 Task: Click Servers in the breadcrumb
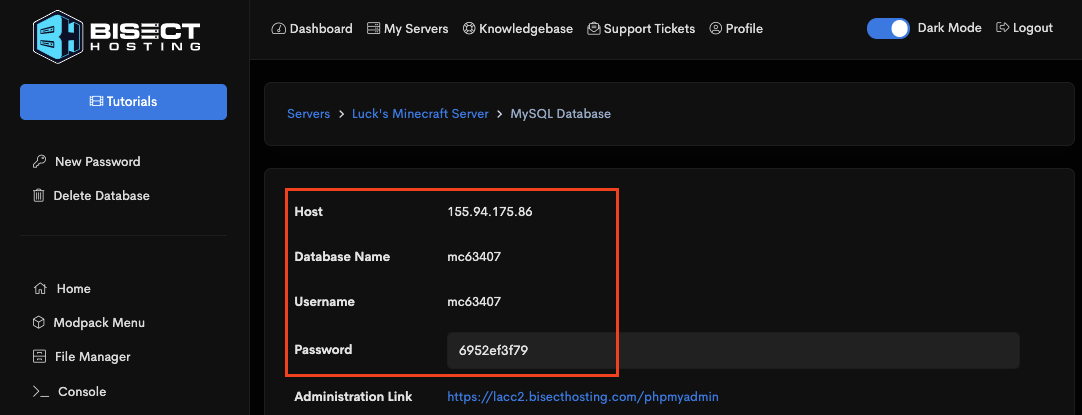308,114
